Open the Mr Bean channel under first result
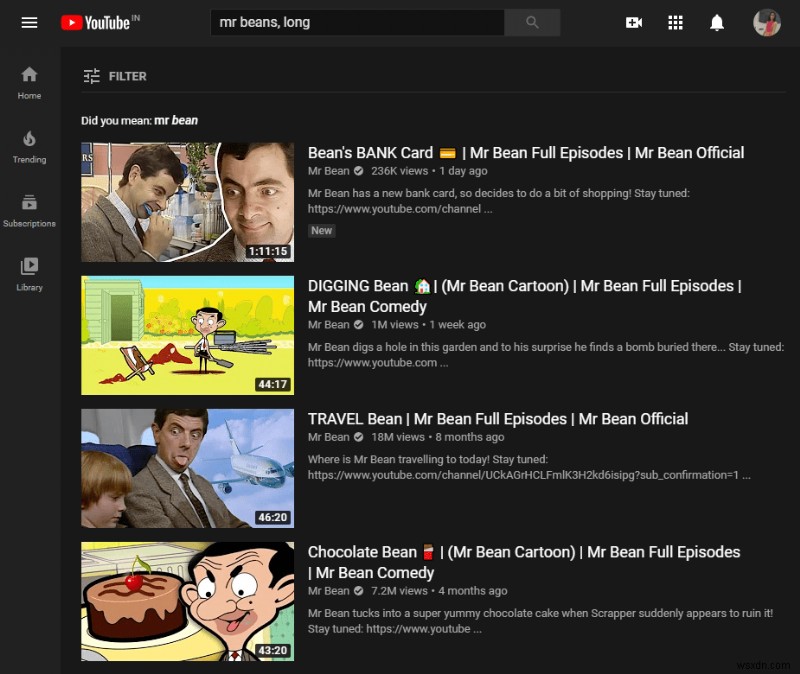 (328, 171)
